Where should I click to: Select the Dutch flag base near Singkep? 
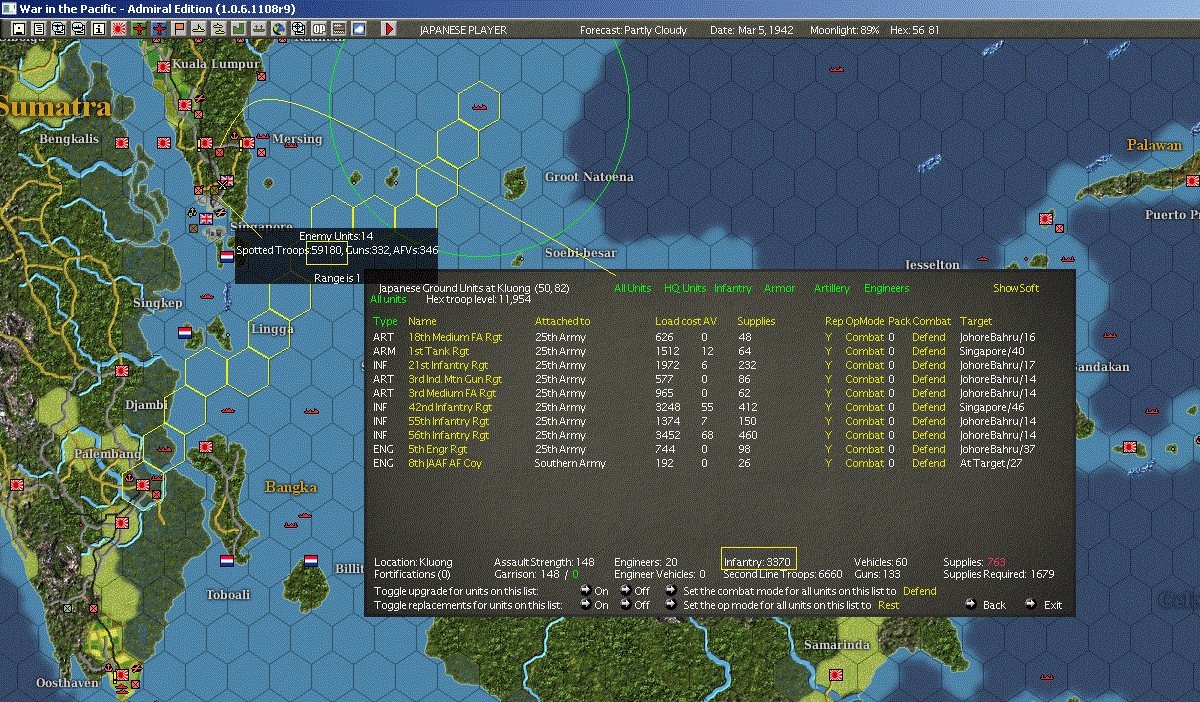click(185, 333)
